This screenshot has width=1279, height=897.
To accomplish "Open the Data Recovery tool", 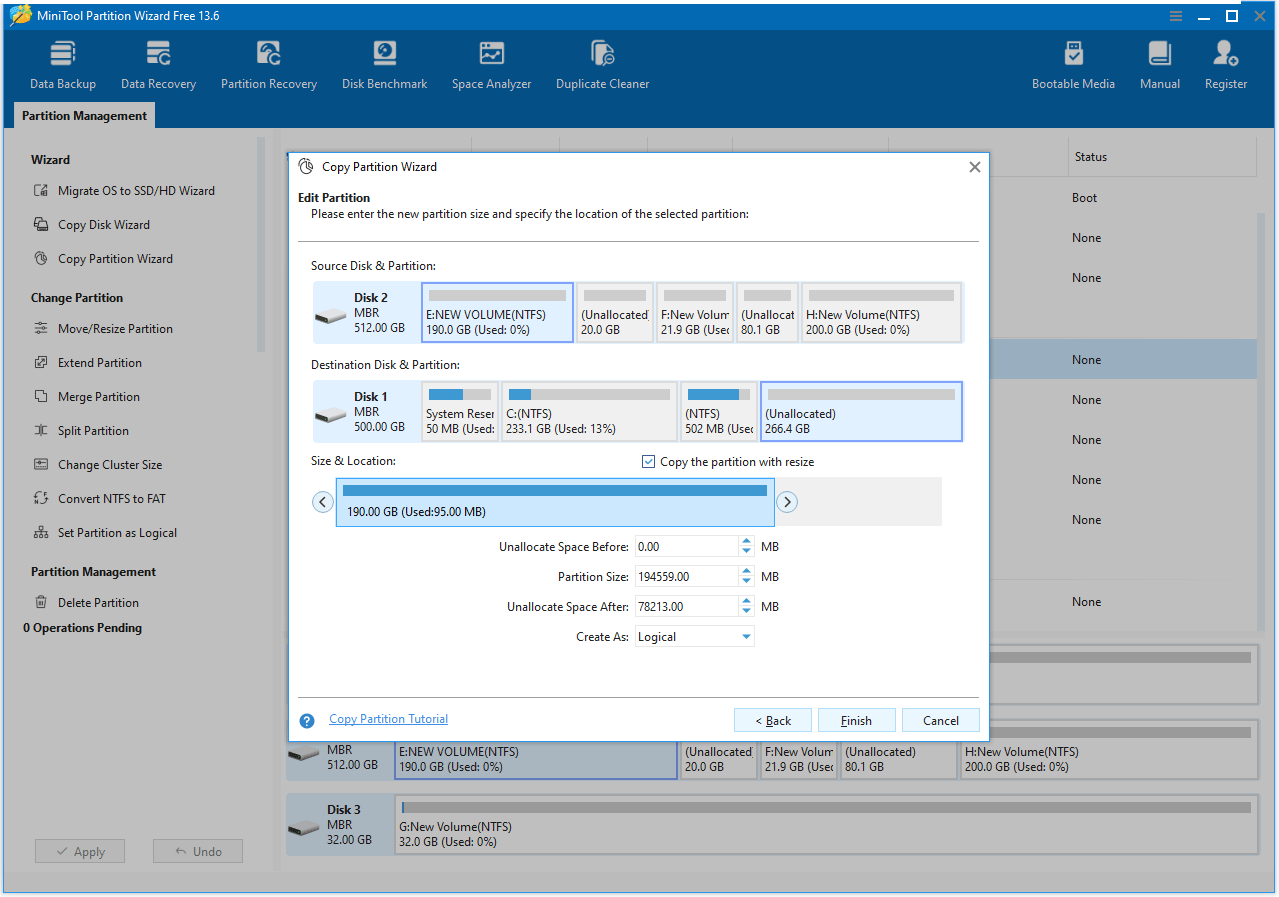I will (x=158, y=66).
